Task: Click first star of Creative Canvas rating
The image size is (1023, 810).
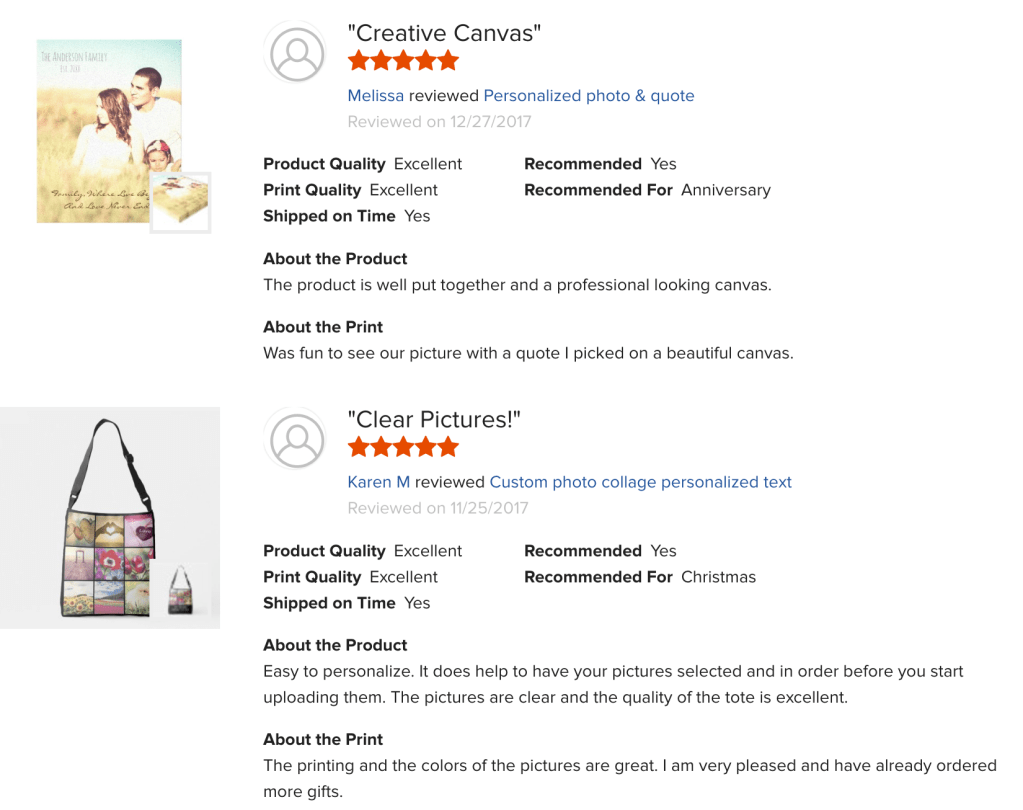Action: coord(359,61)
